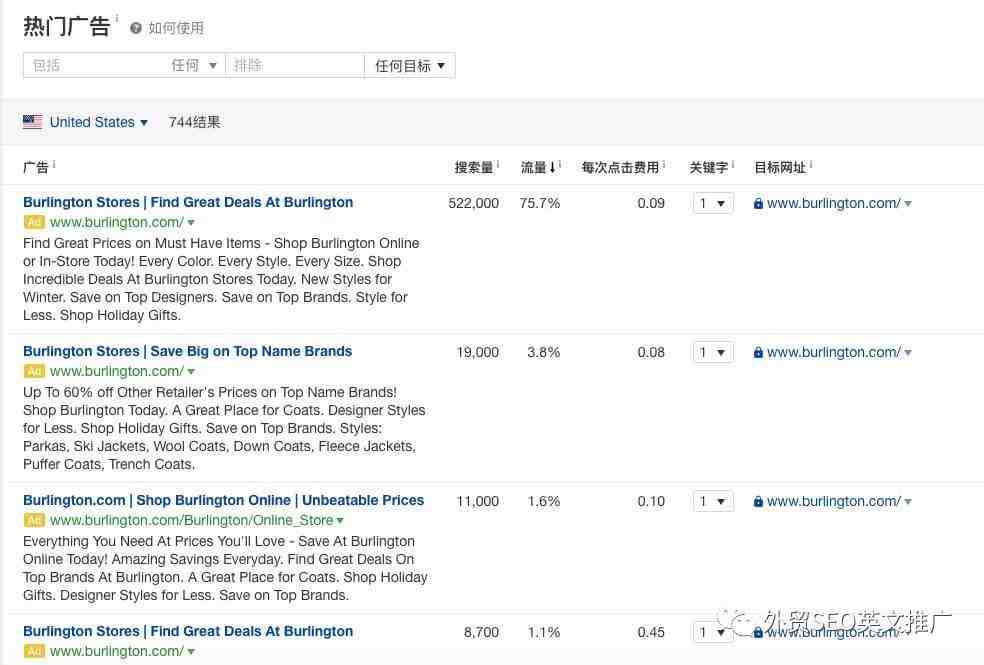Select the 522,000 search volume value

[x=474, y=203]
